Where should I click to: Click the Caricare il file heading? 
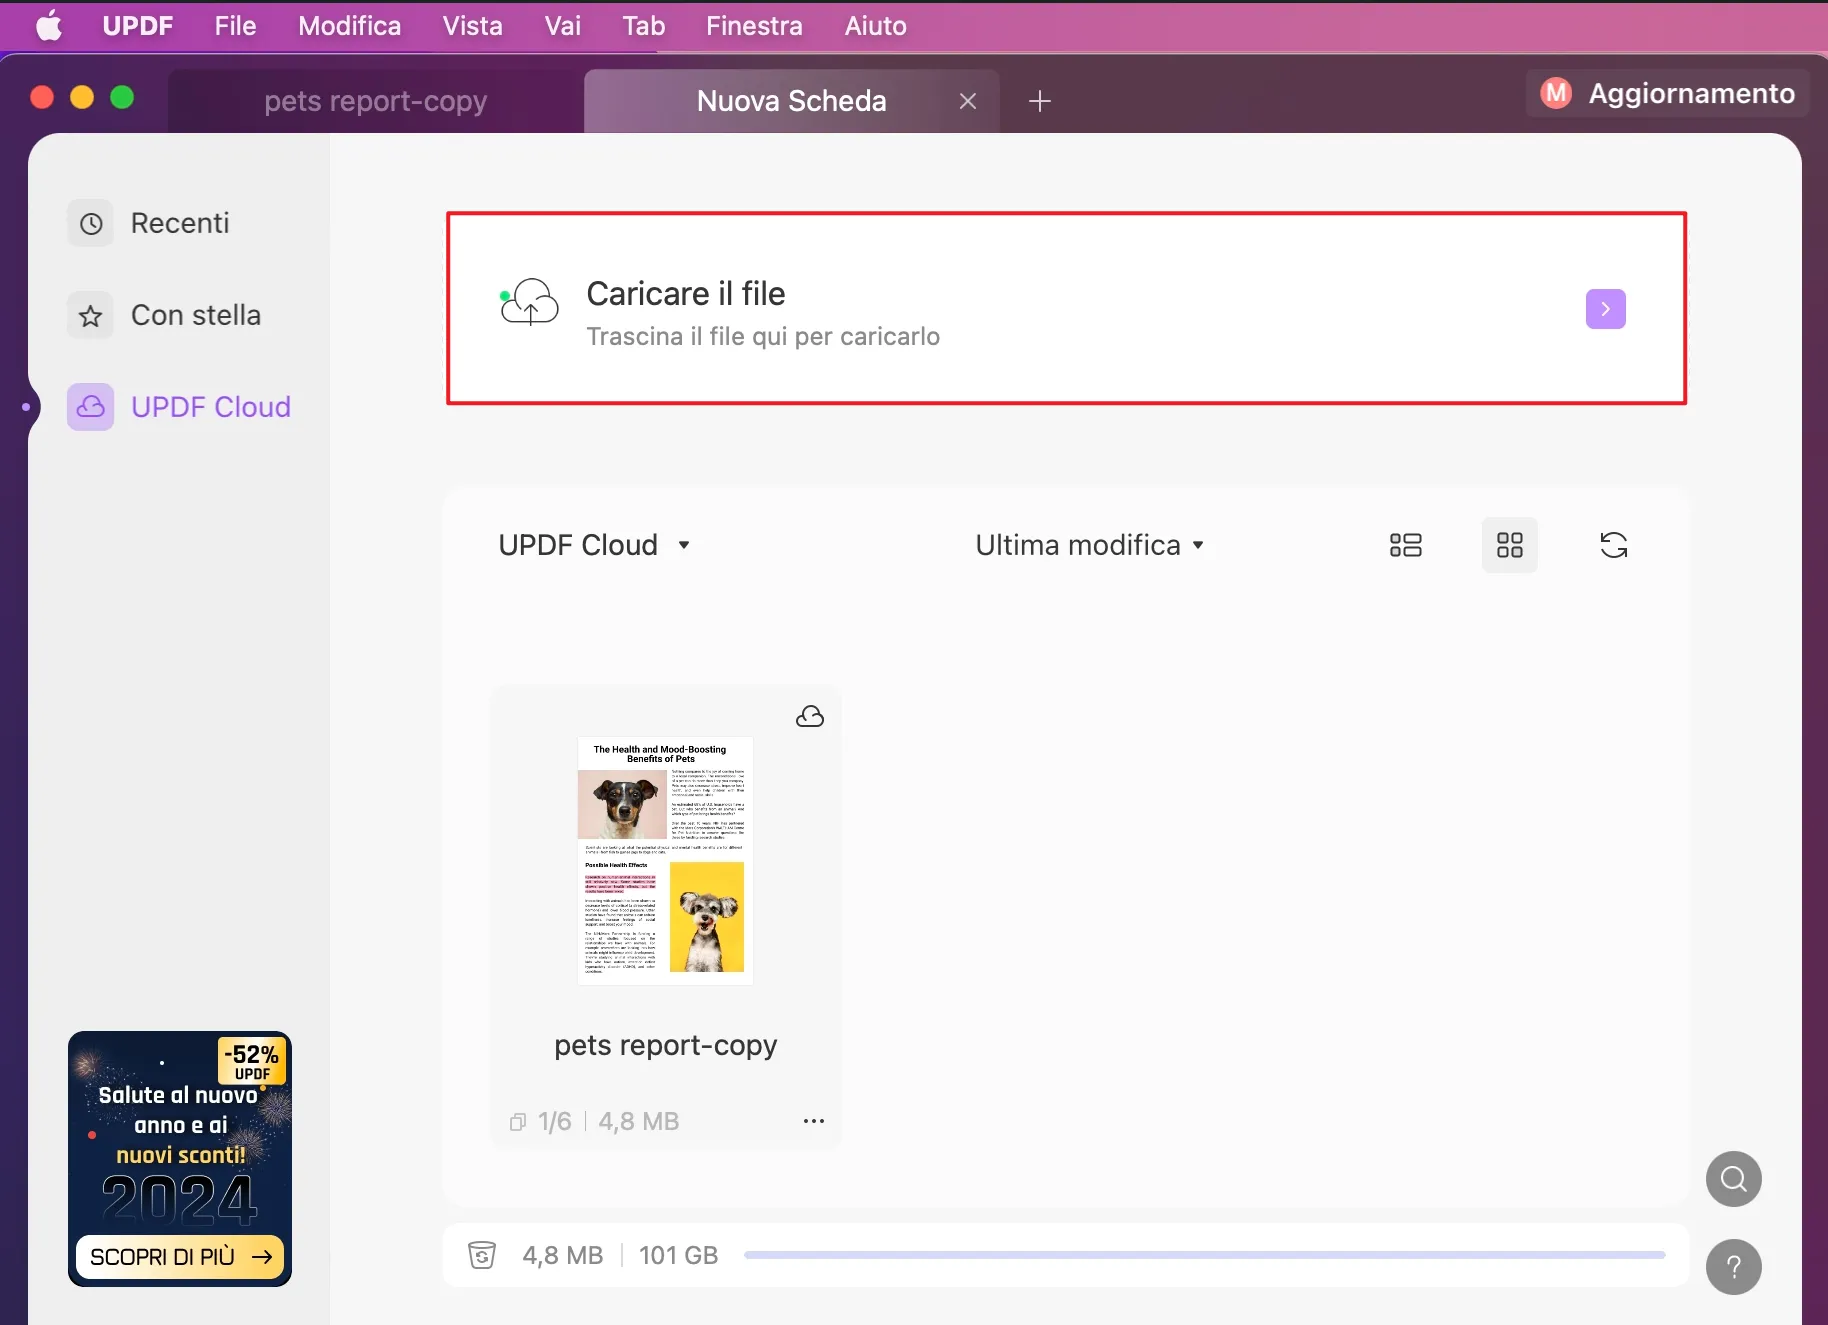click(686, 294)
